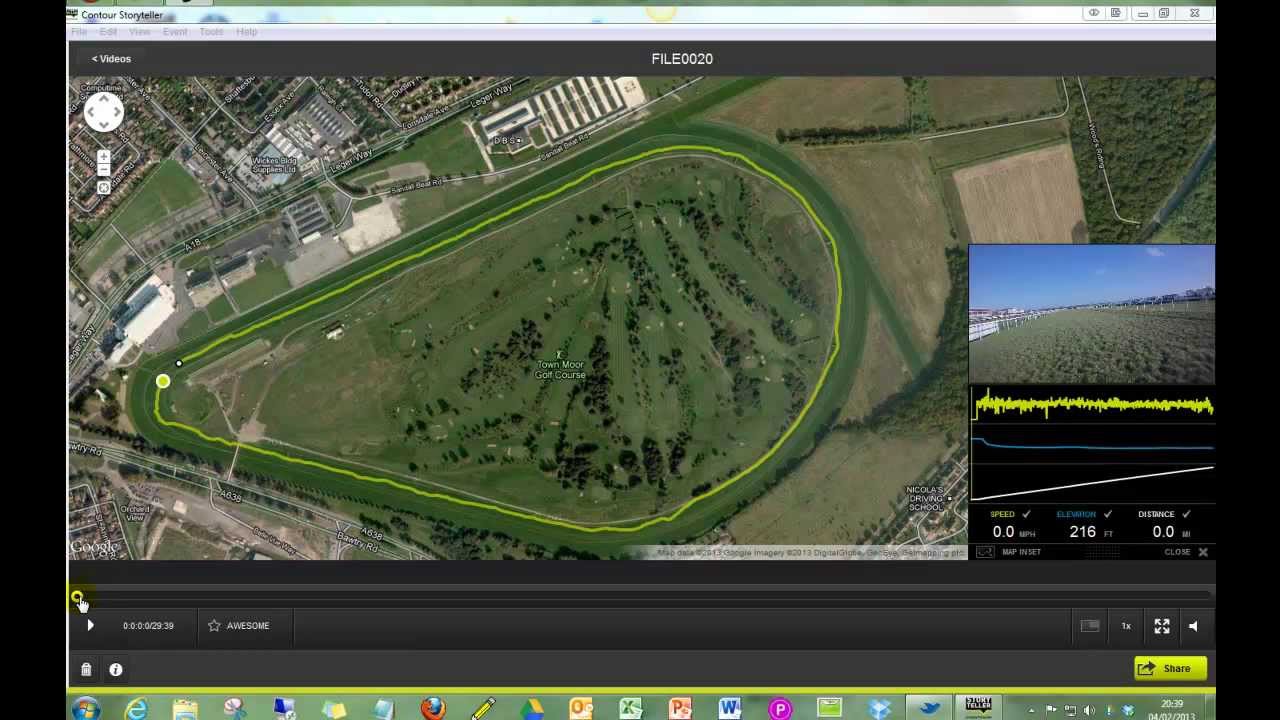Open the Windows Start menu
The image size is (1280, 720).
(86, 708)
